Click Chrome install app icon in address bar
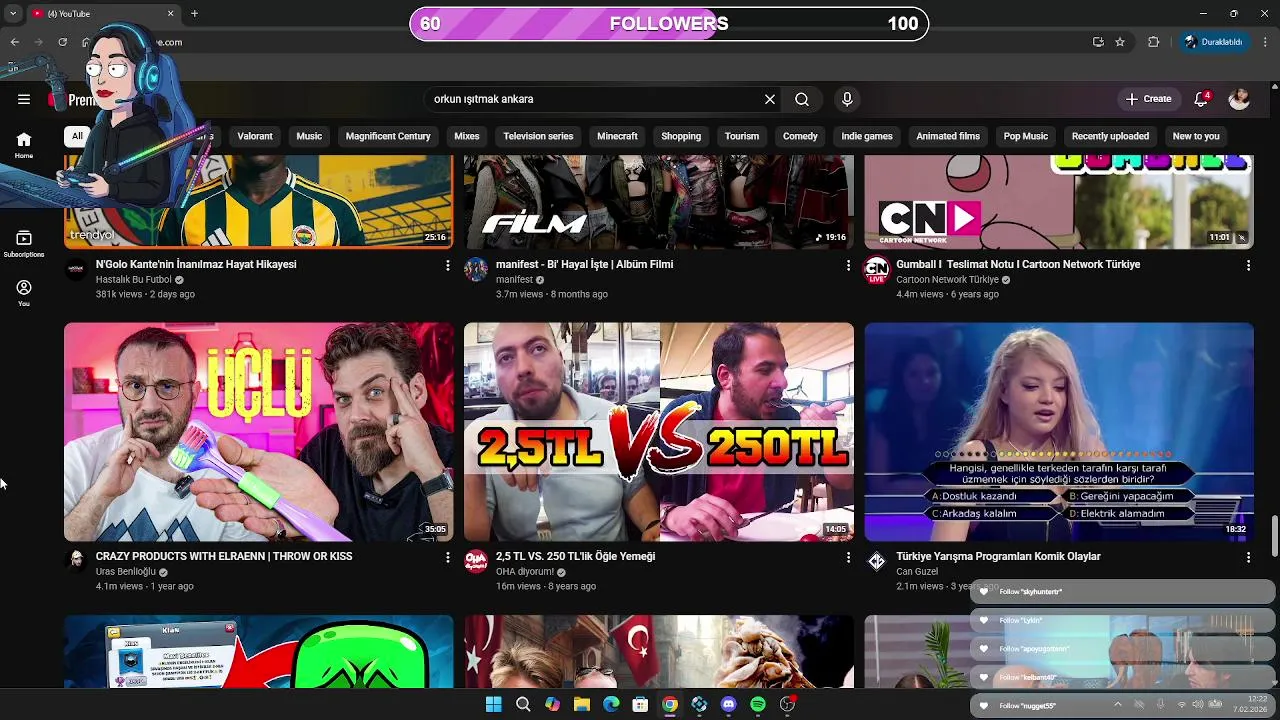The width and height of the screenshot is (1280, 720). click(1098, 42)
